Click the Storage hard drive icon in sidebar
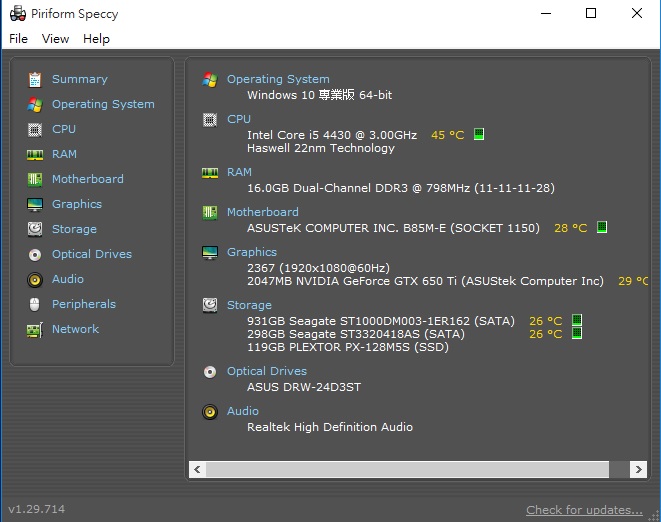The width and height of the screenshot is (661, 522). tap(35, 229)
